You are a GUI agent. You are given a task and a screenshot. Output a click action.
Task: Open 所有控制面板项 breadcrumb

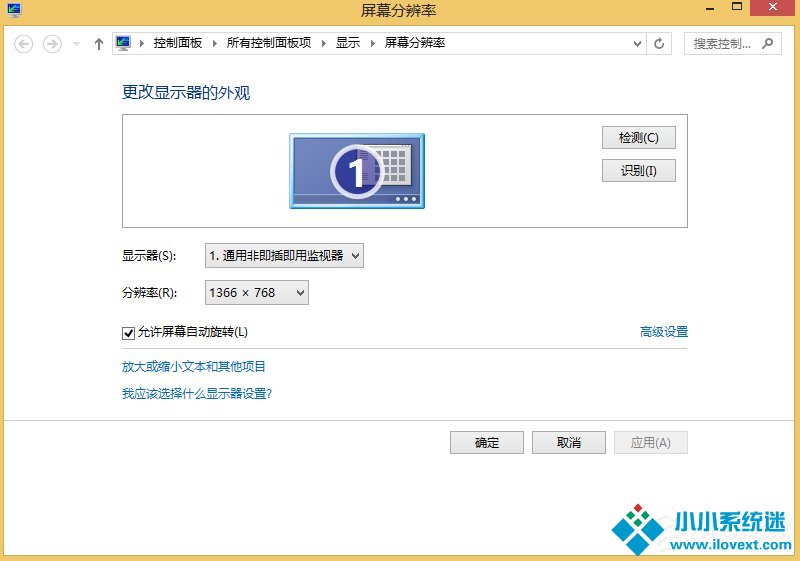[269, 43]
